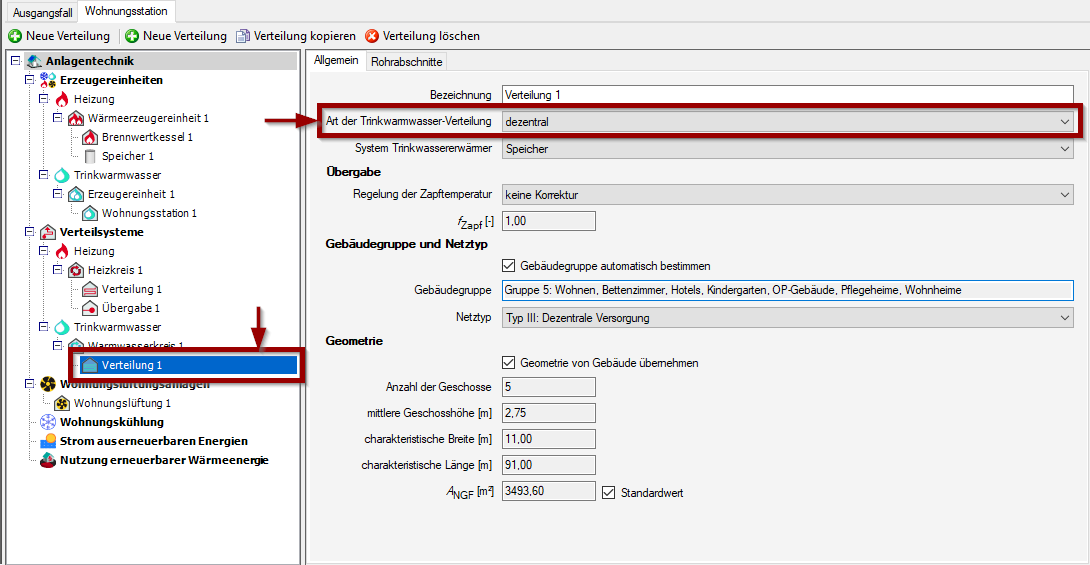
Task: Uncheck Geometrie von Gebäude übernehmen
Action: coord(508,363)
